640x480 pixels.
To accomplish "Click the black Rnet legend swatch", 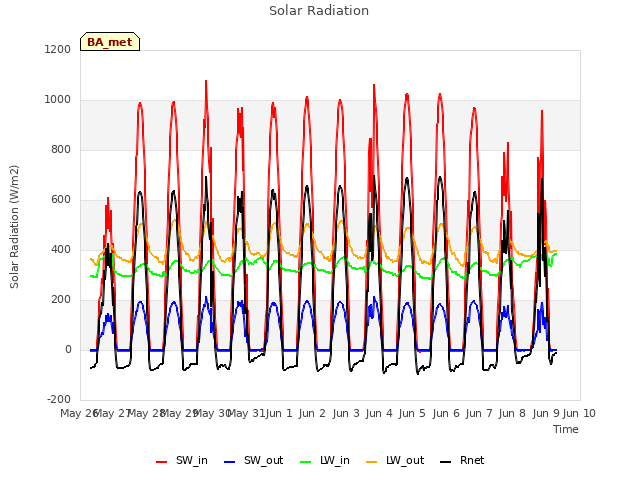I will pos(446,462).
